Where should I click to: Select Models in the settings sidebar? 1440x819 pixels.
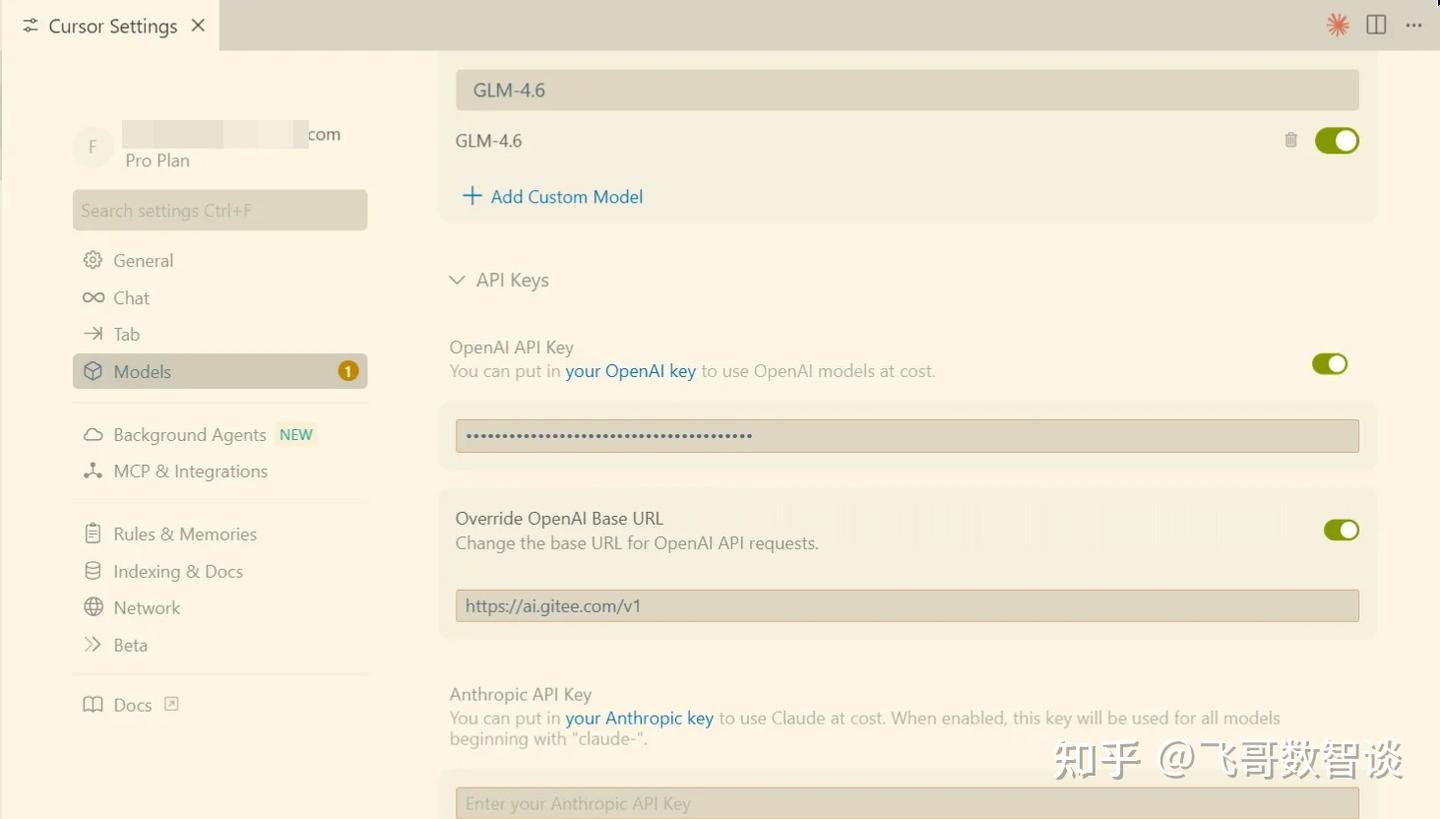click(142, 371)
